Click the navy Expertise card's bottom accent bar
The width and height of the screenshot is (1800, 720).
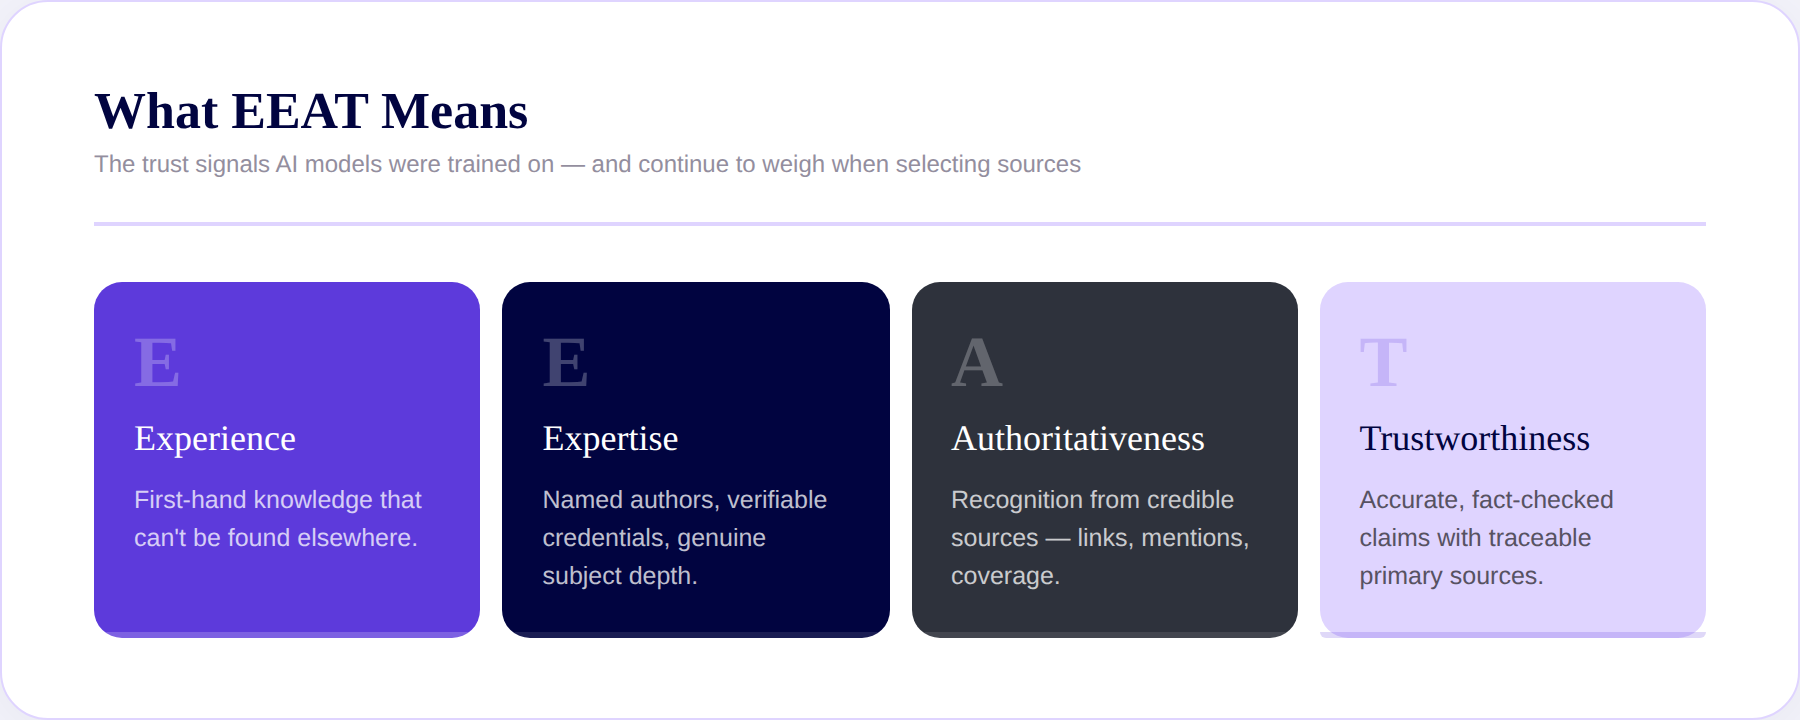(696, 634)
